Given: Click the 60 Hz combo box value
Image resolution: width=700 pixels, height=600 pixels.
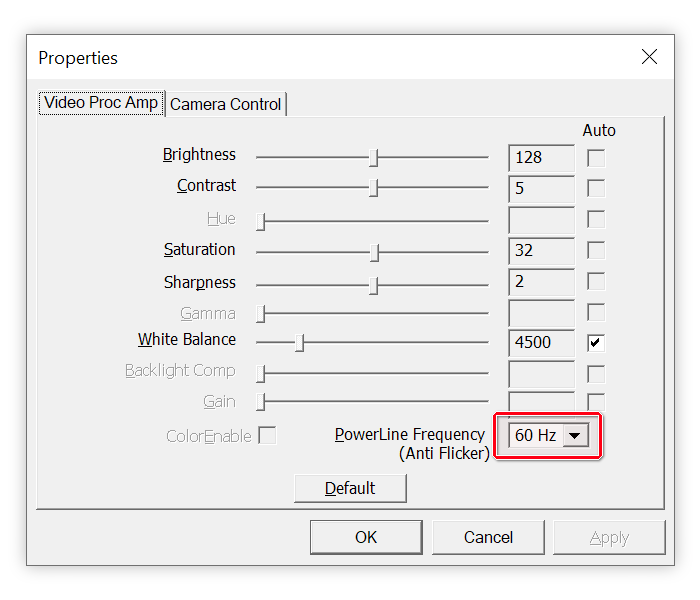Looking at the screenshot, I should 535,436.
